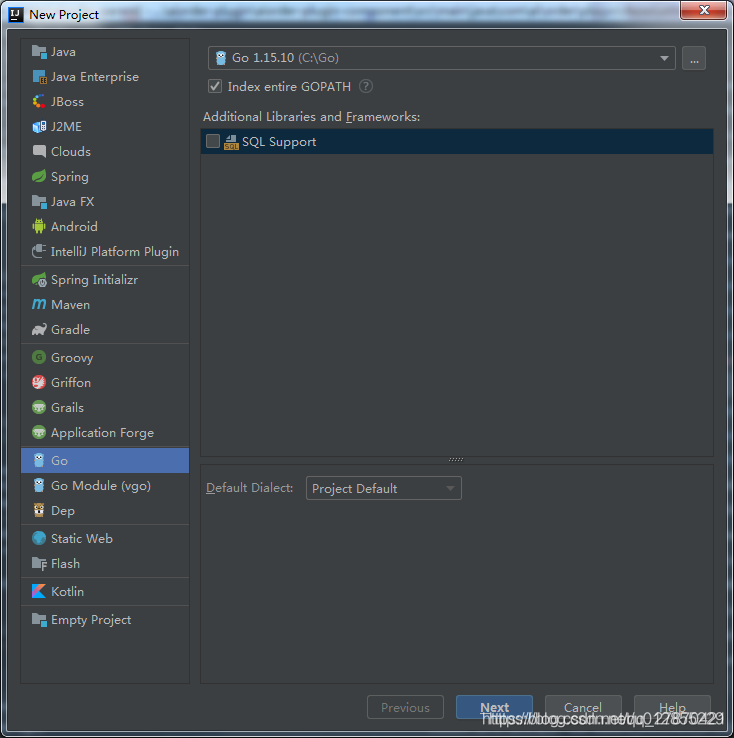
Task: Select Android in the list
Action: point(105,226)
